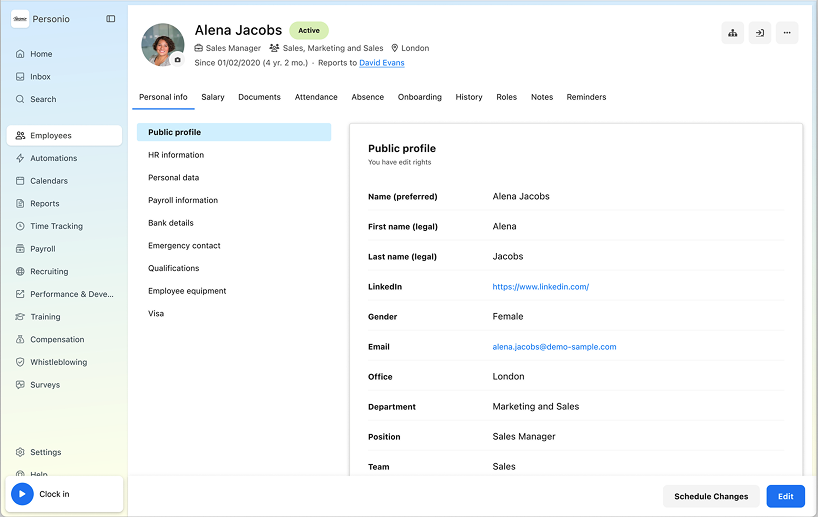Image resolution: width=818 pixels, height=517 pixels.
Task: Open the Roles tab
Action: click(x=507, y=97)
